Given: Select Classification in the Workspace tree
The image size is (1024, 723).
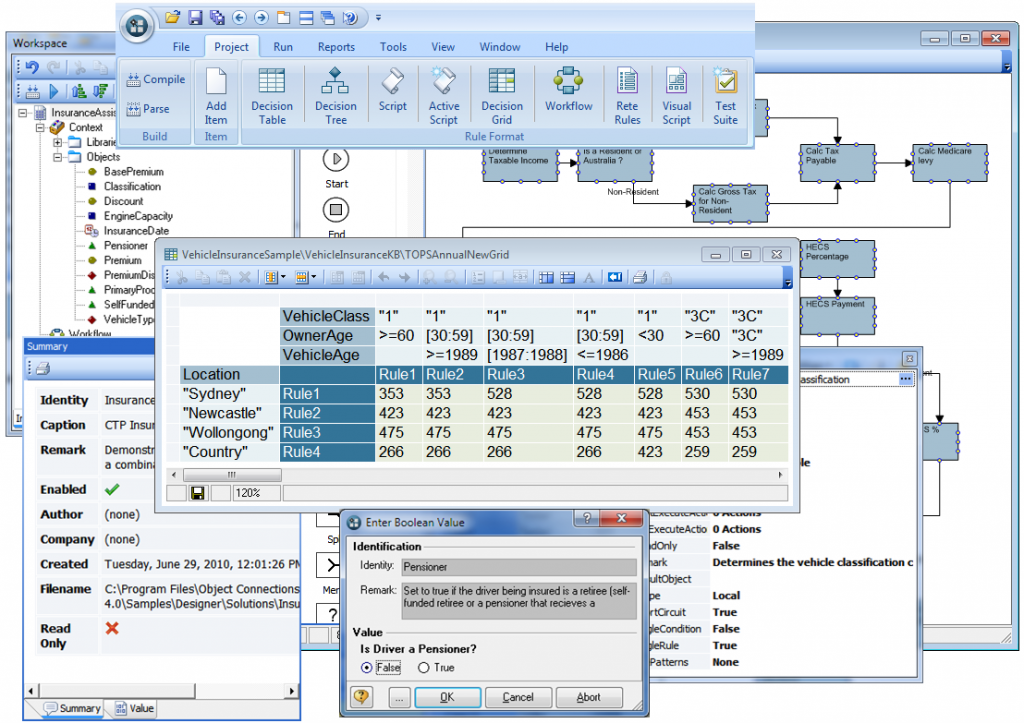Looking at the screenshot, I should pyautogui.click(x=132, y=186).
